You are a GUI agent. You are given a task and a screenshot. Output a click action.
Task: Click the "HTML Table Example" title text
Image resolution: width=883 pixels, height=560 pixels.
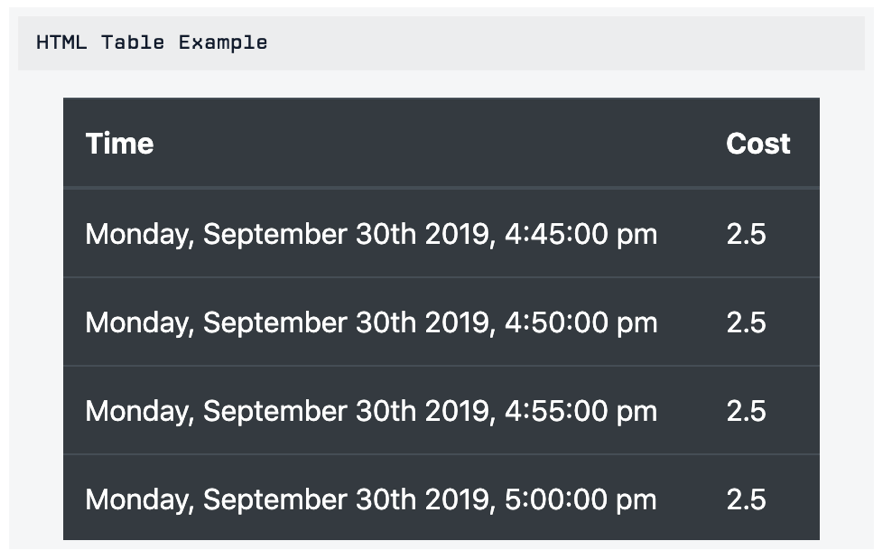click(152, 42)
